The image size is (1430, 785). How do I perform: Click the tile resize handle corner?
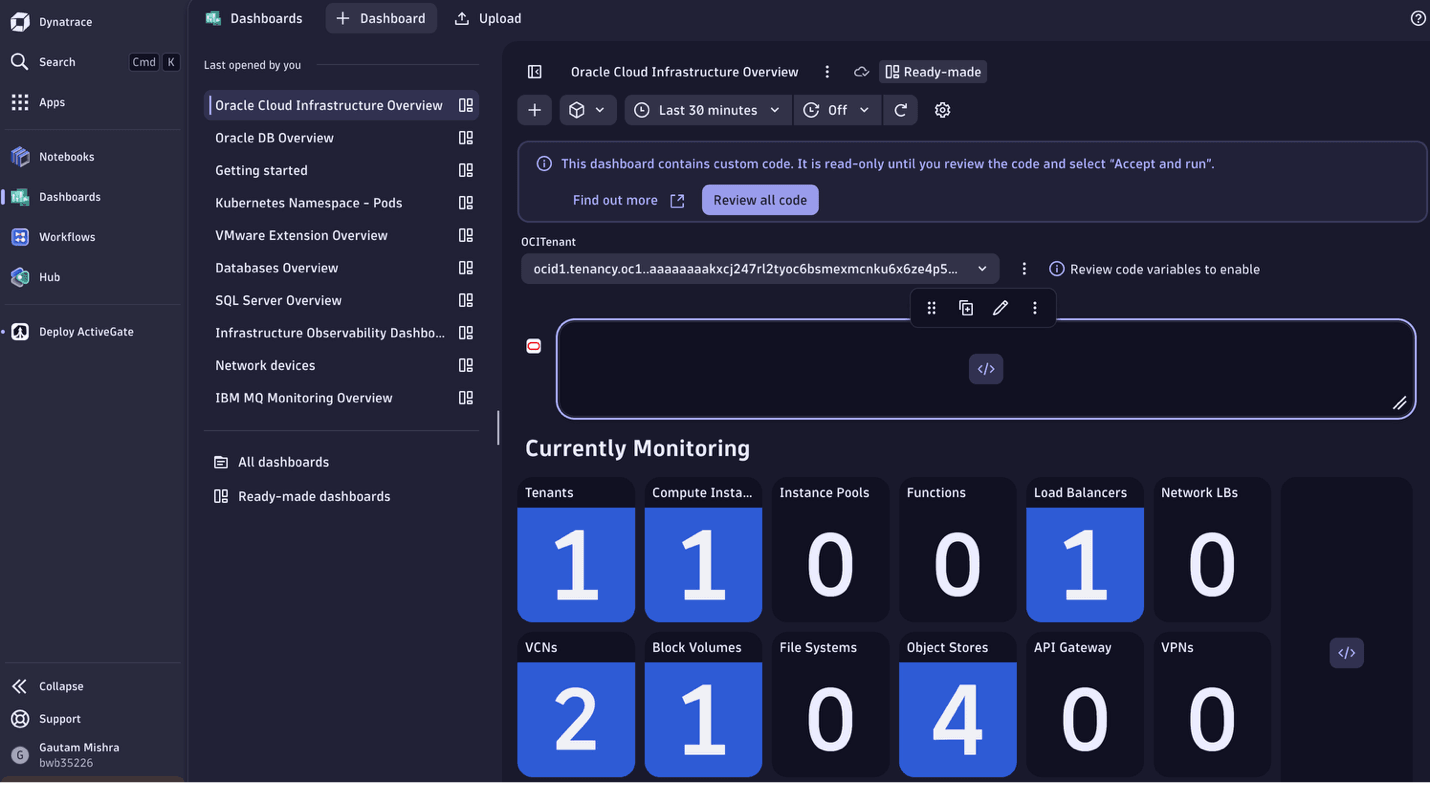click(1400, 403)
